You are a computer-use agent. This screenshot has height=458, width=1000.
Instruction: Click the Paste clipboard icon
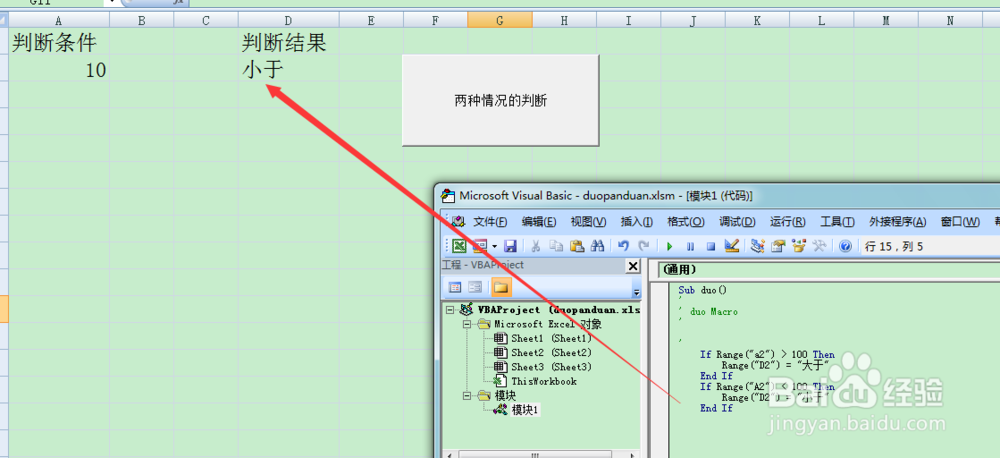click(577, 246)
